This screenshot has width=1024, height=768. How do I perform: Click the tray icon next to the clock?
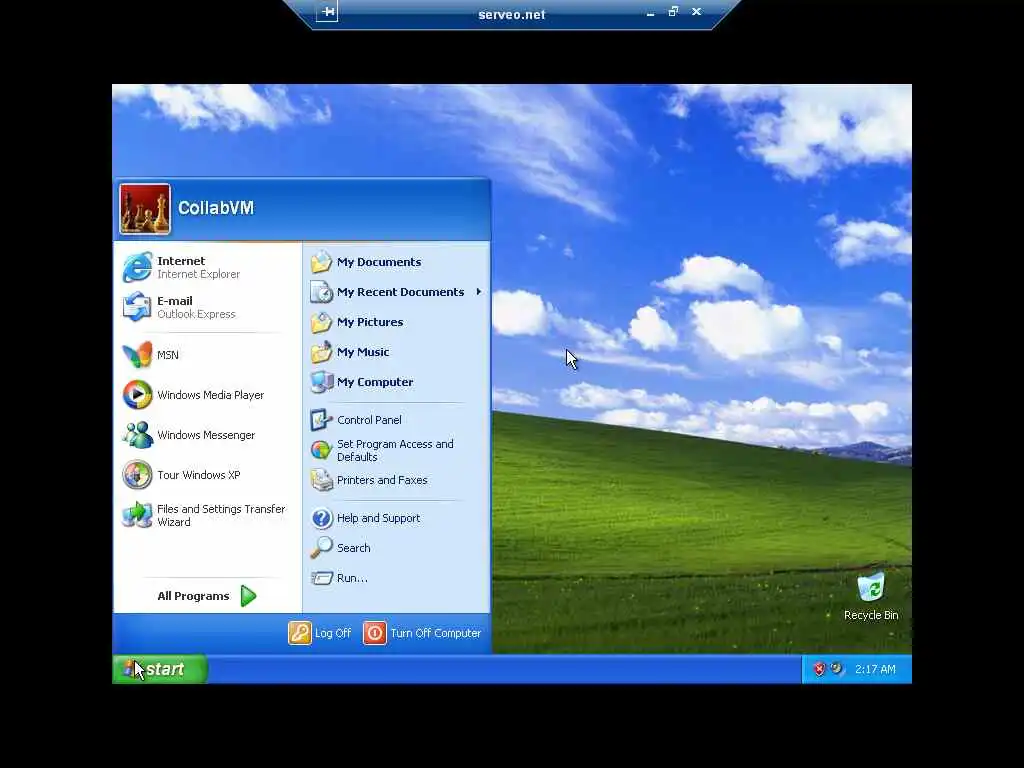point(837,669)
